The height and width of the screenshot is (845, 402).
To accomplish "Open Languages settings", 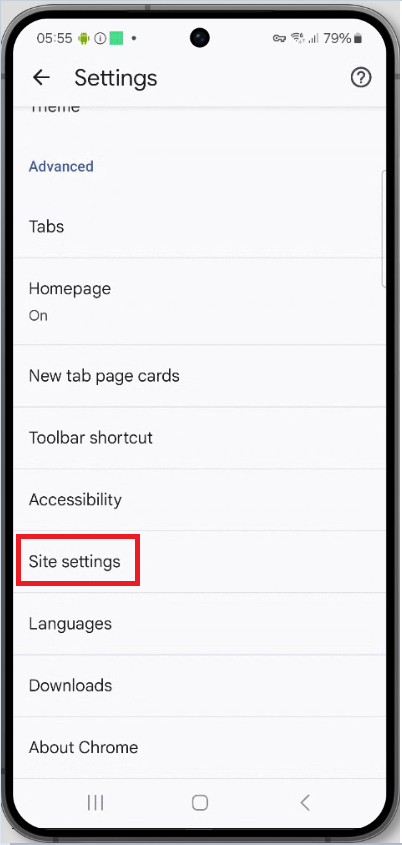I will pos(200,624).
